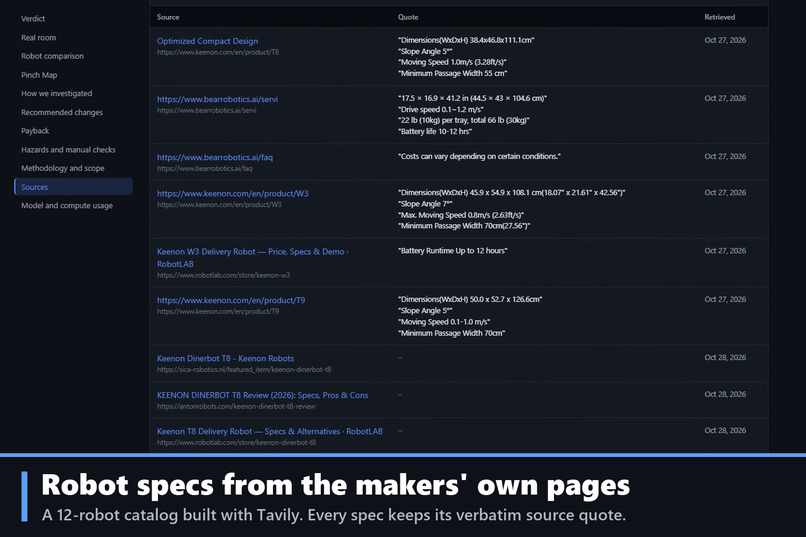The image size is (806, 537).
Task: Open the bearrobotics.ai/servi source link
Action: 217,99
